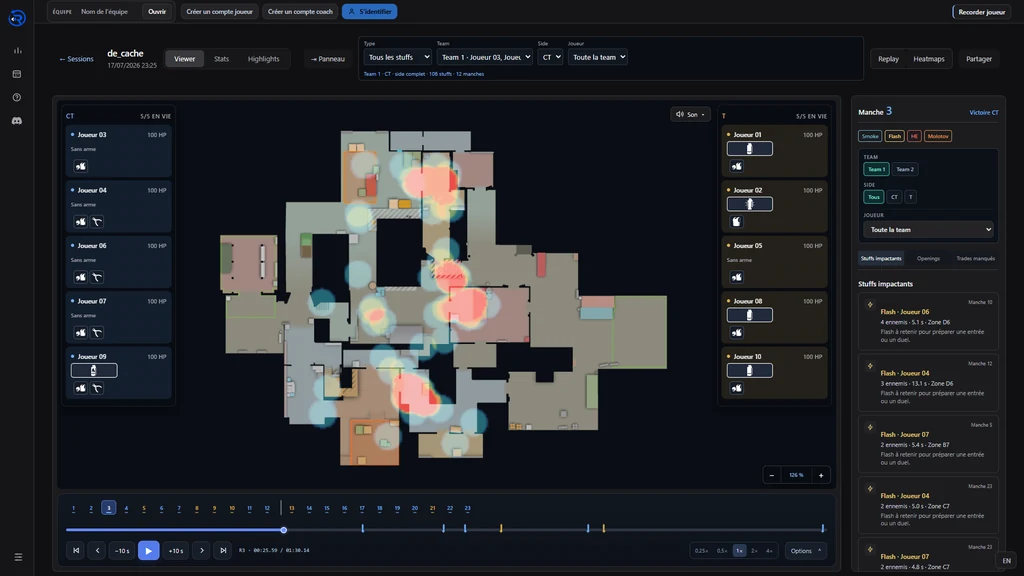This screenshot has height=576, width=1024.
Task: Select the CT side filter button
Action: click(894, 197)
